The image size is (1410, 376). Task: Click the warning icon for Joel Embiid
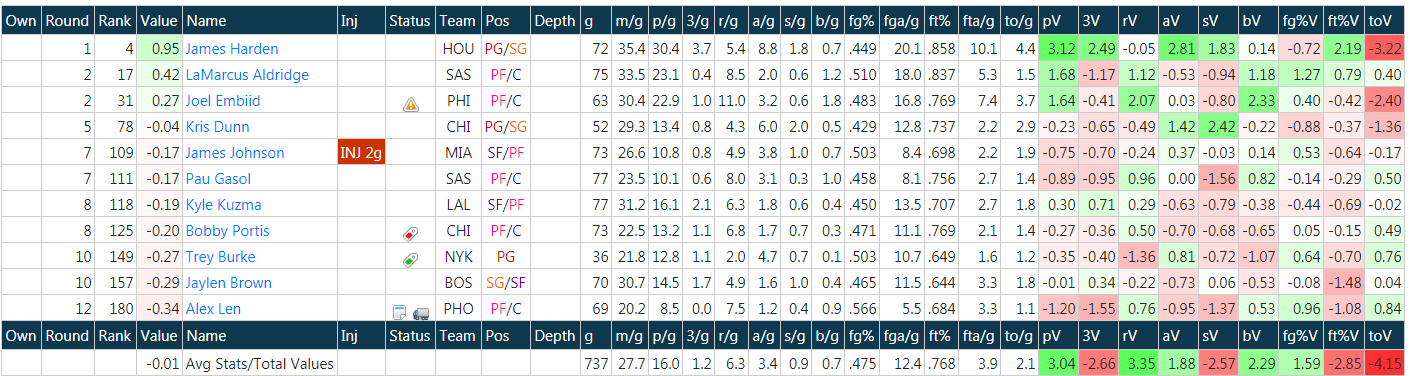(x=410, y=102)
